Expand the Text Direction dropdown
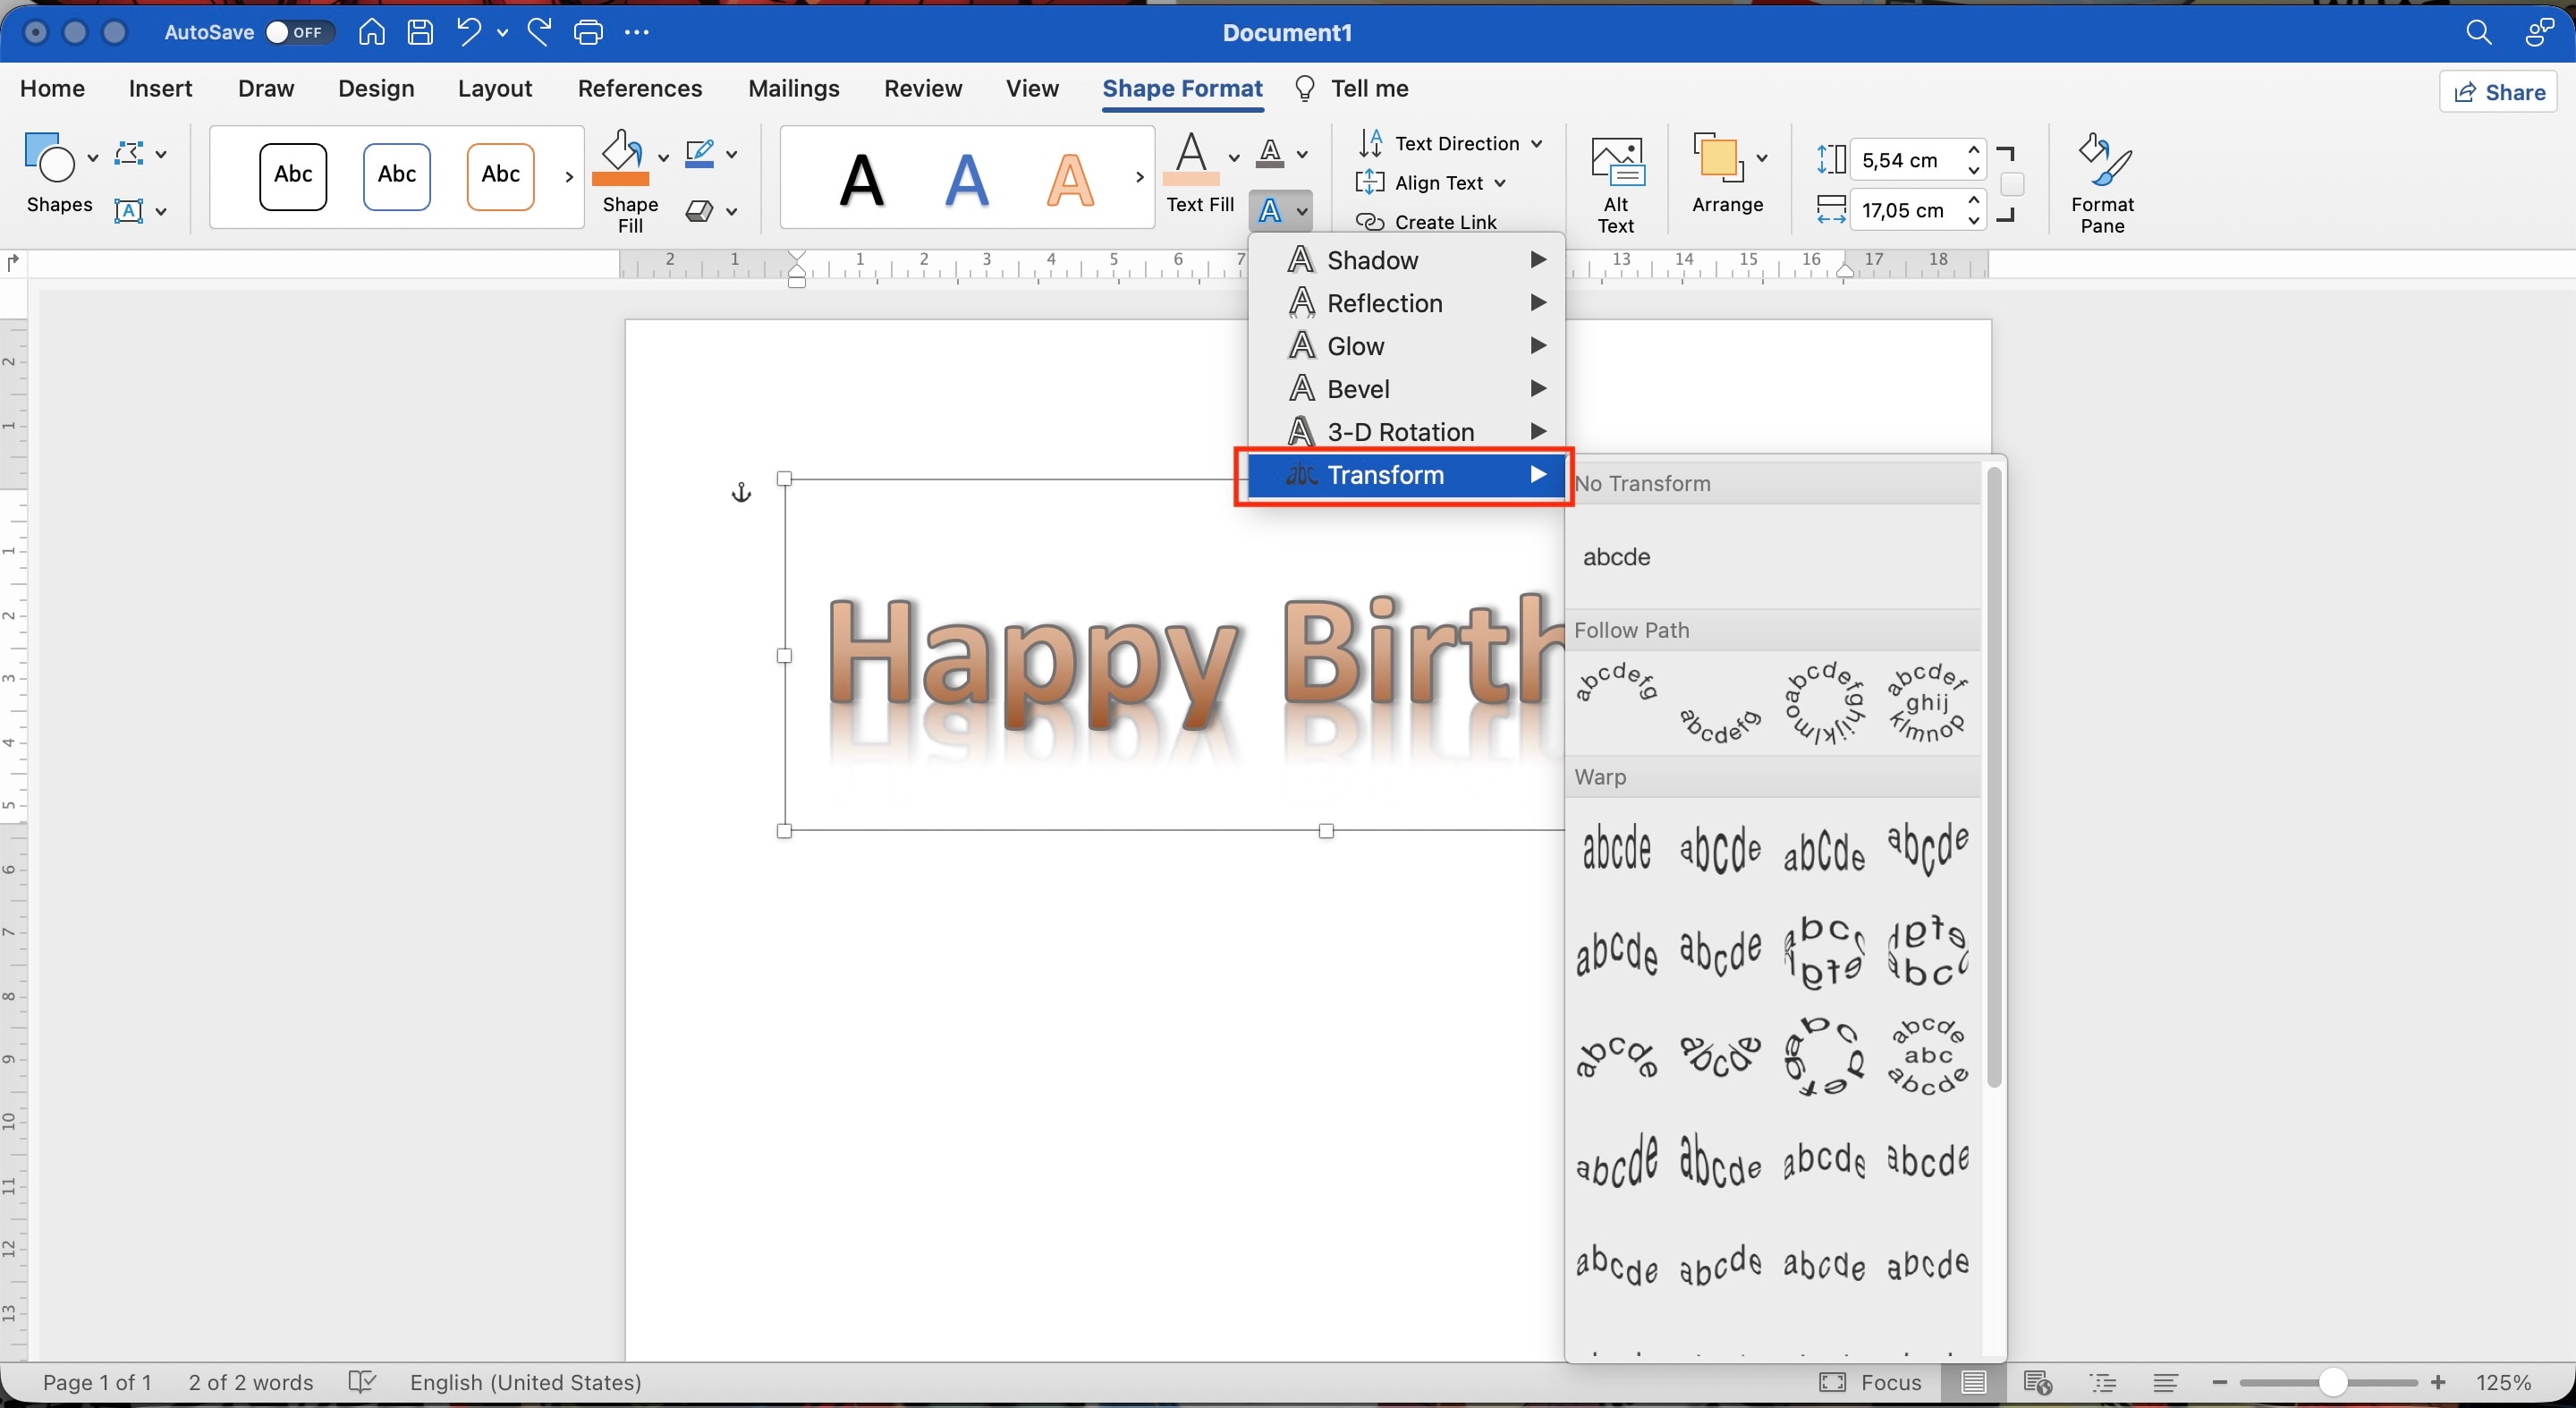Screen dimensions: 2576x1408 coord(1536,143)
